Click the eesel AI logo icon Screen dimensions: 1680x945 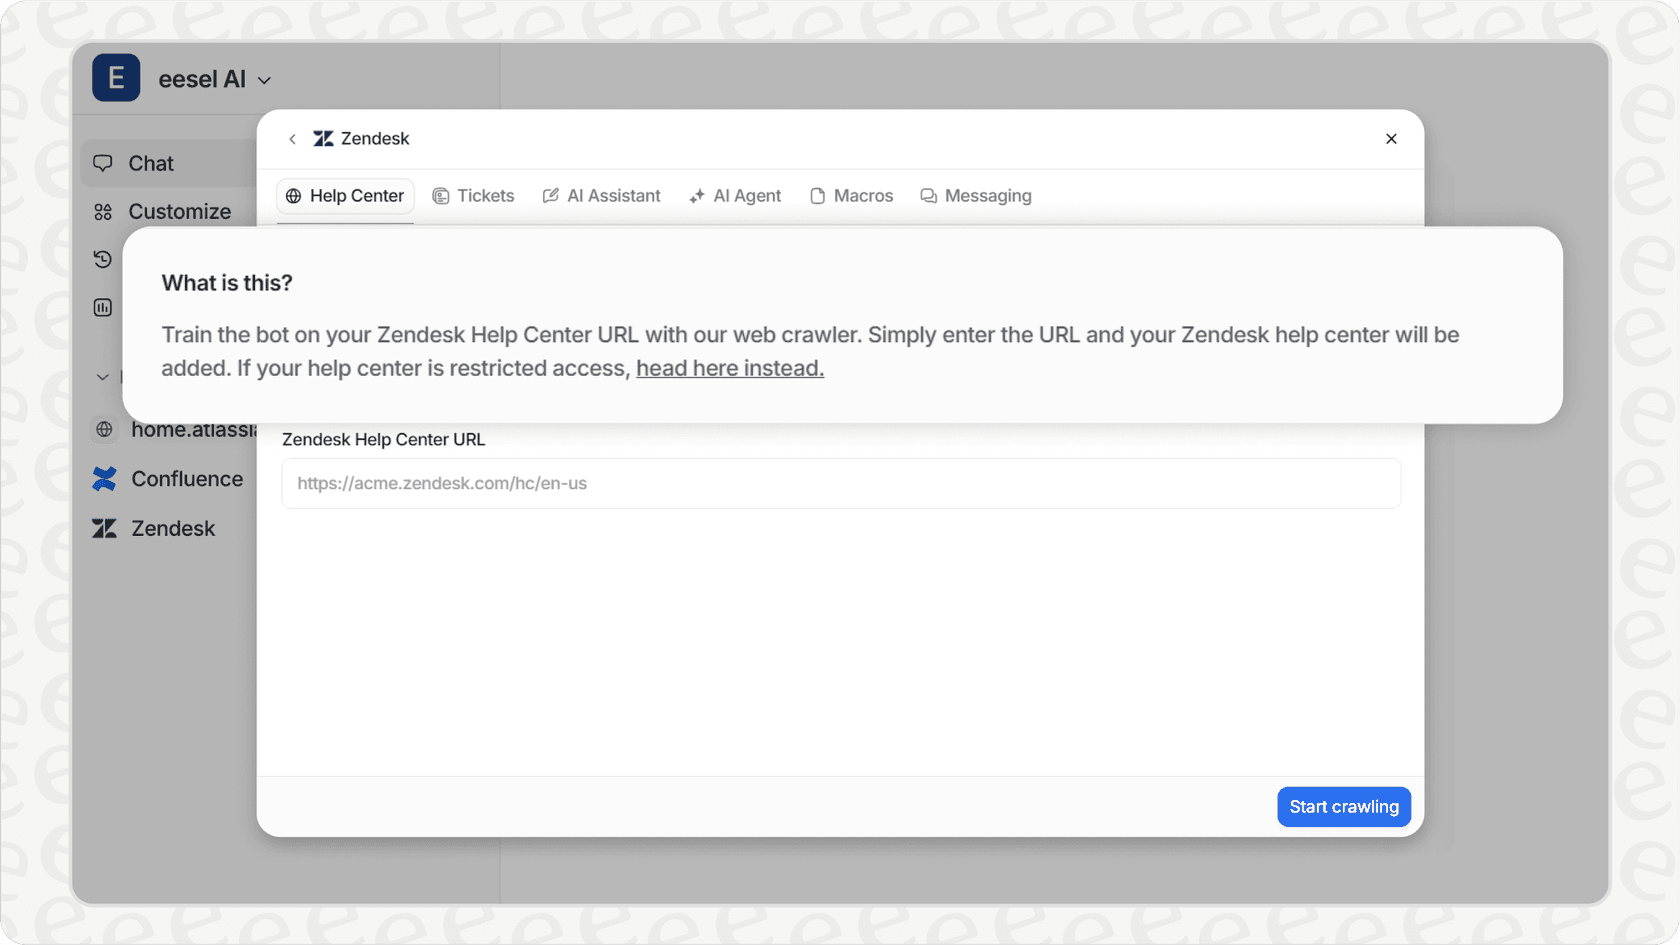116,78
